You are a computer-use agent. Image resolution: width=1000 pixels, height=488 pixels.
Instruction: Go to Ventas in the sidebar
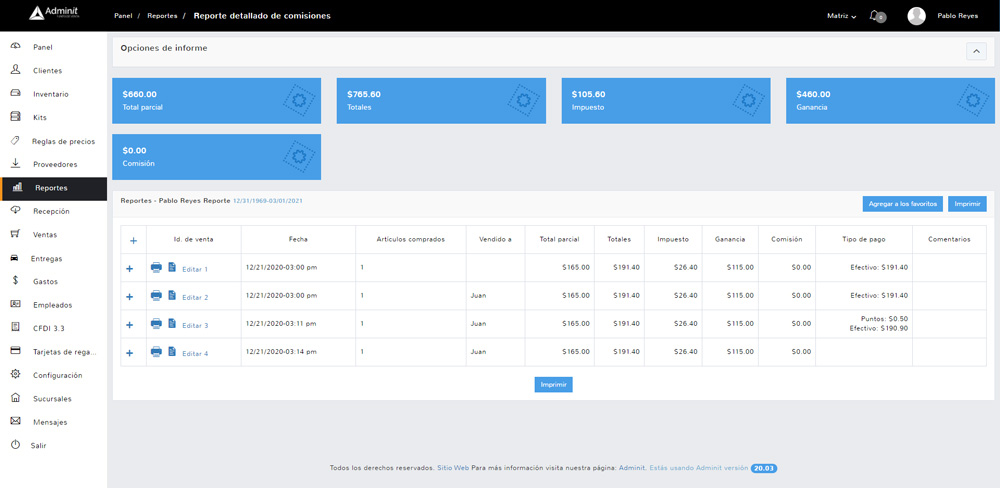click(45, 235)
